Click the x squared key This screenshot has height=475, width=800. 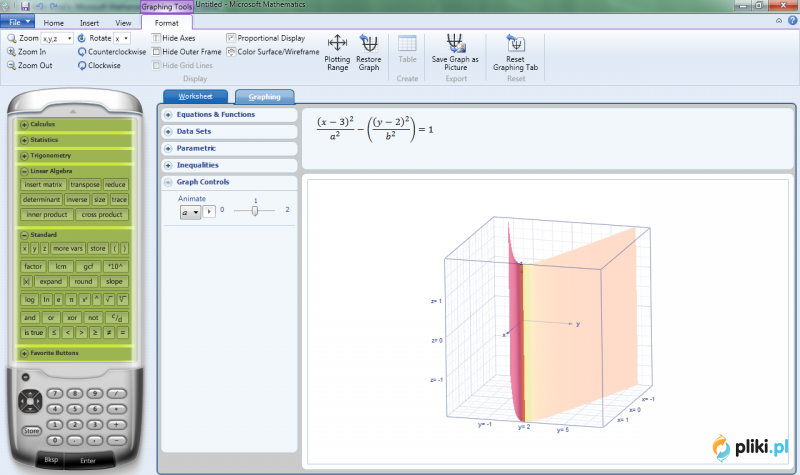tap(84, 299)
